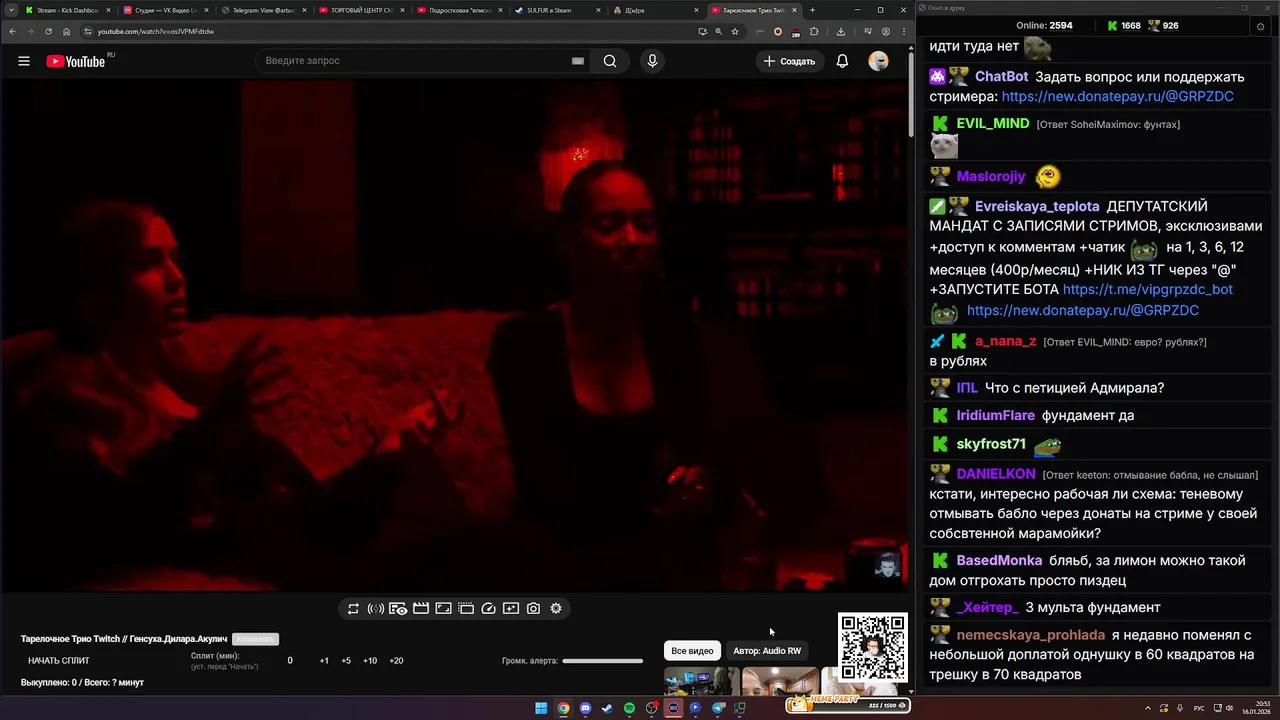Image resolution: width=1280 pixels, height=720 pixels.
Task: Click username DANIELKON in chat
Action: [x=995, y=474]
